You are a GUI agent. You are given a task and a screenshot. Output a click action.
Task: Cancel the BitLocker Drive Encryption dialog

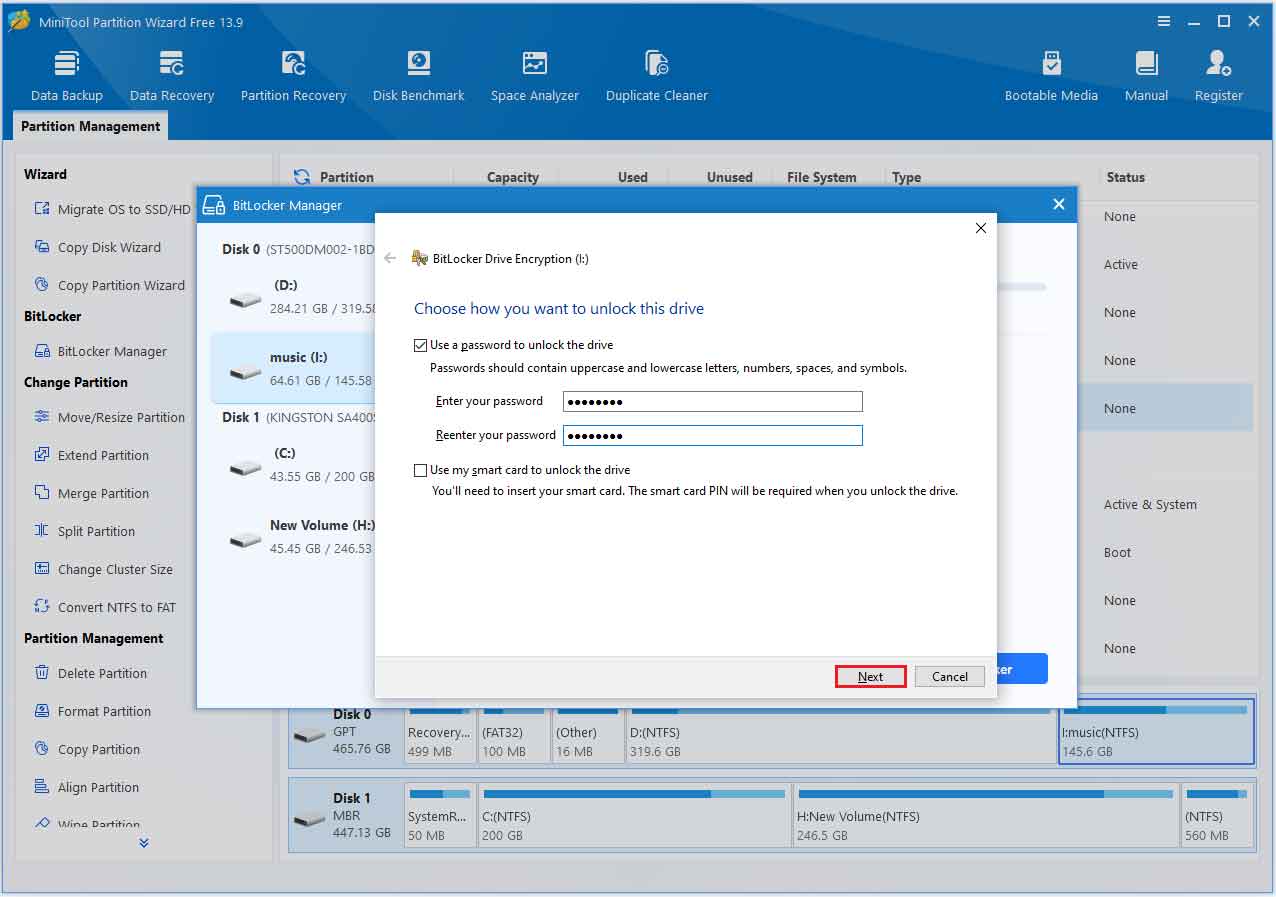tap(950, 677)
